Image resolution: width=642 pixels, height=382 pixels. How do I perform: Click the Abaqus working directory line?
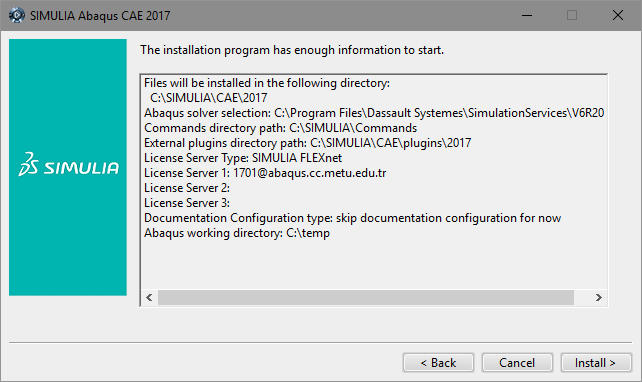click(x=237, y=233)
